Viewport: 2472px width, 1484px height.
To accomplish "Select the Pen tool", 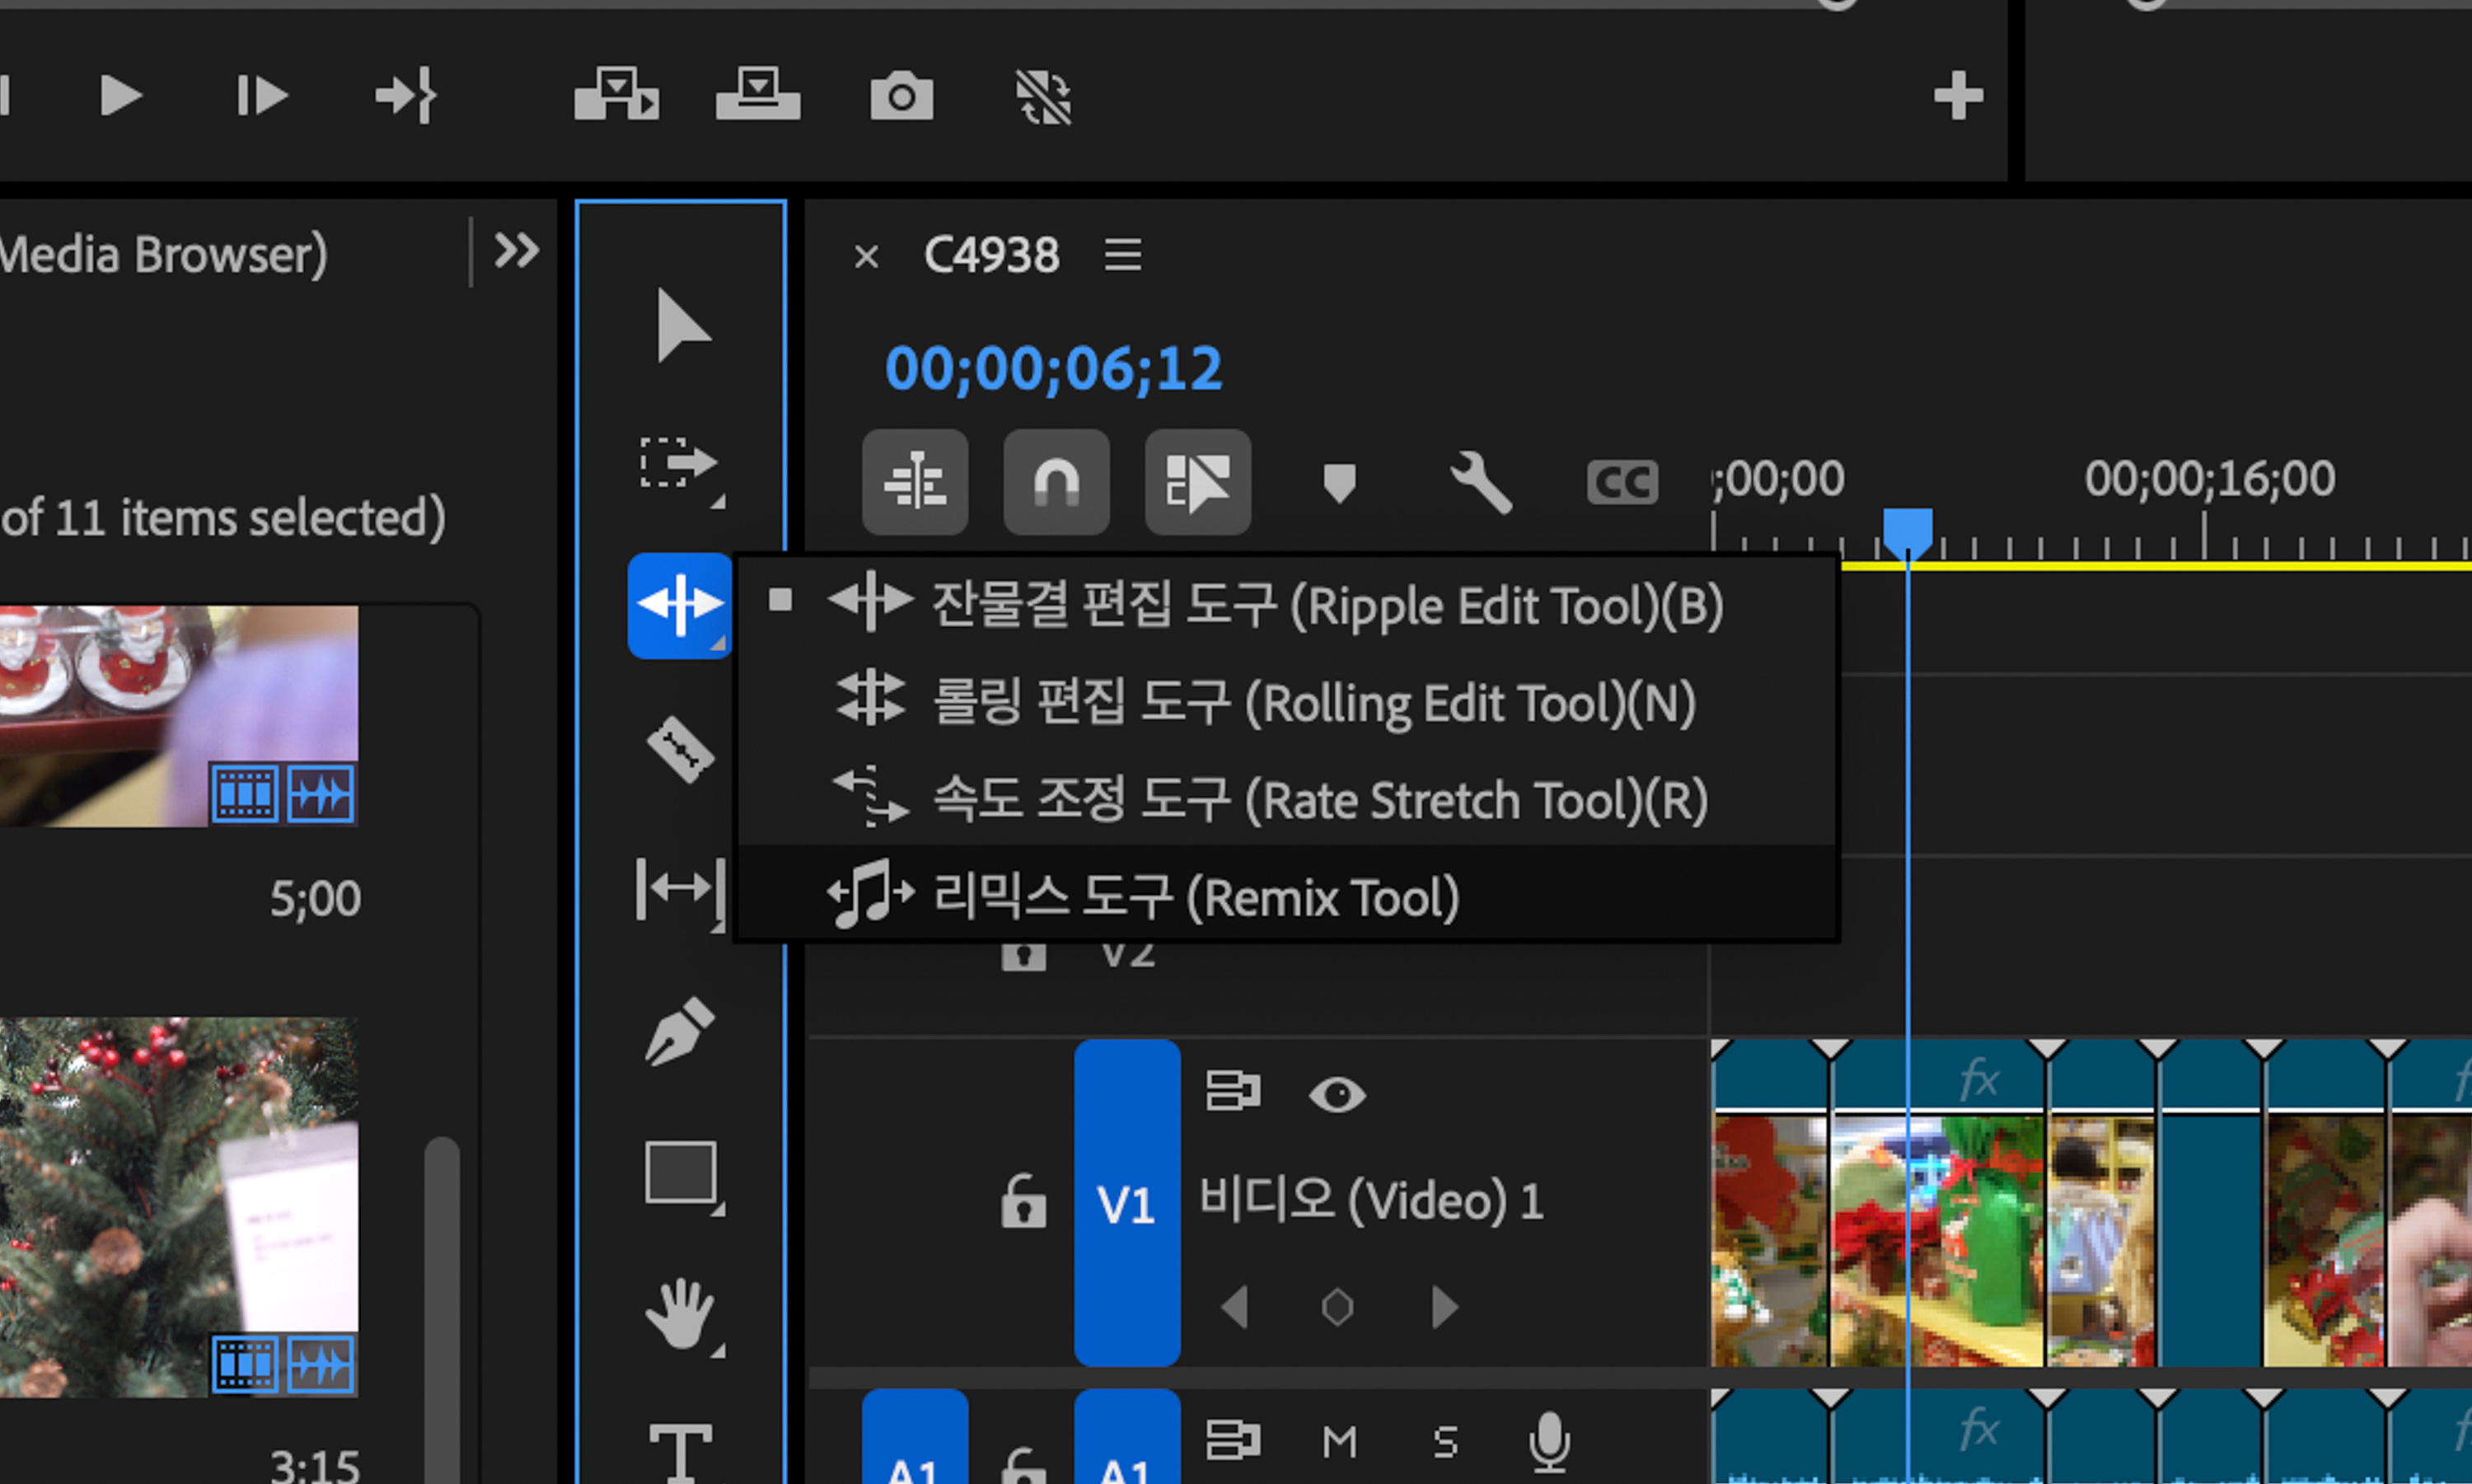I will point(680,1030).
